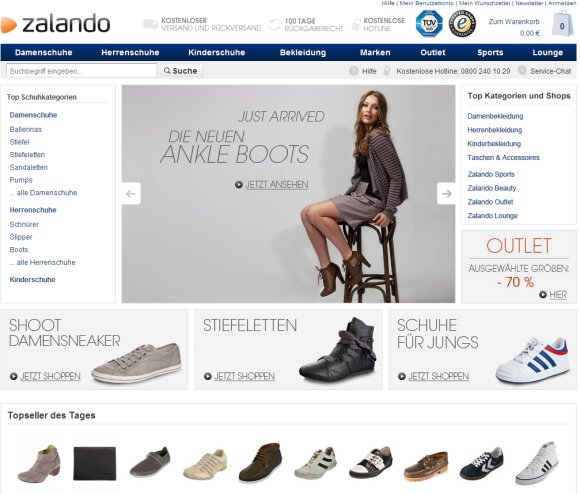Focus the Suchbegriff eingeben search field
580x494 pixels.
tap(81, 71)
